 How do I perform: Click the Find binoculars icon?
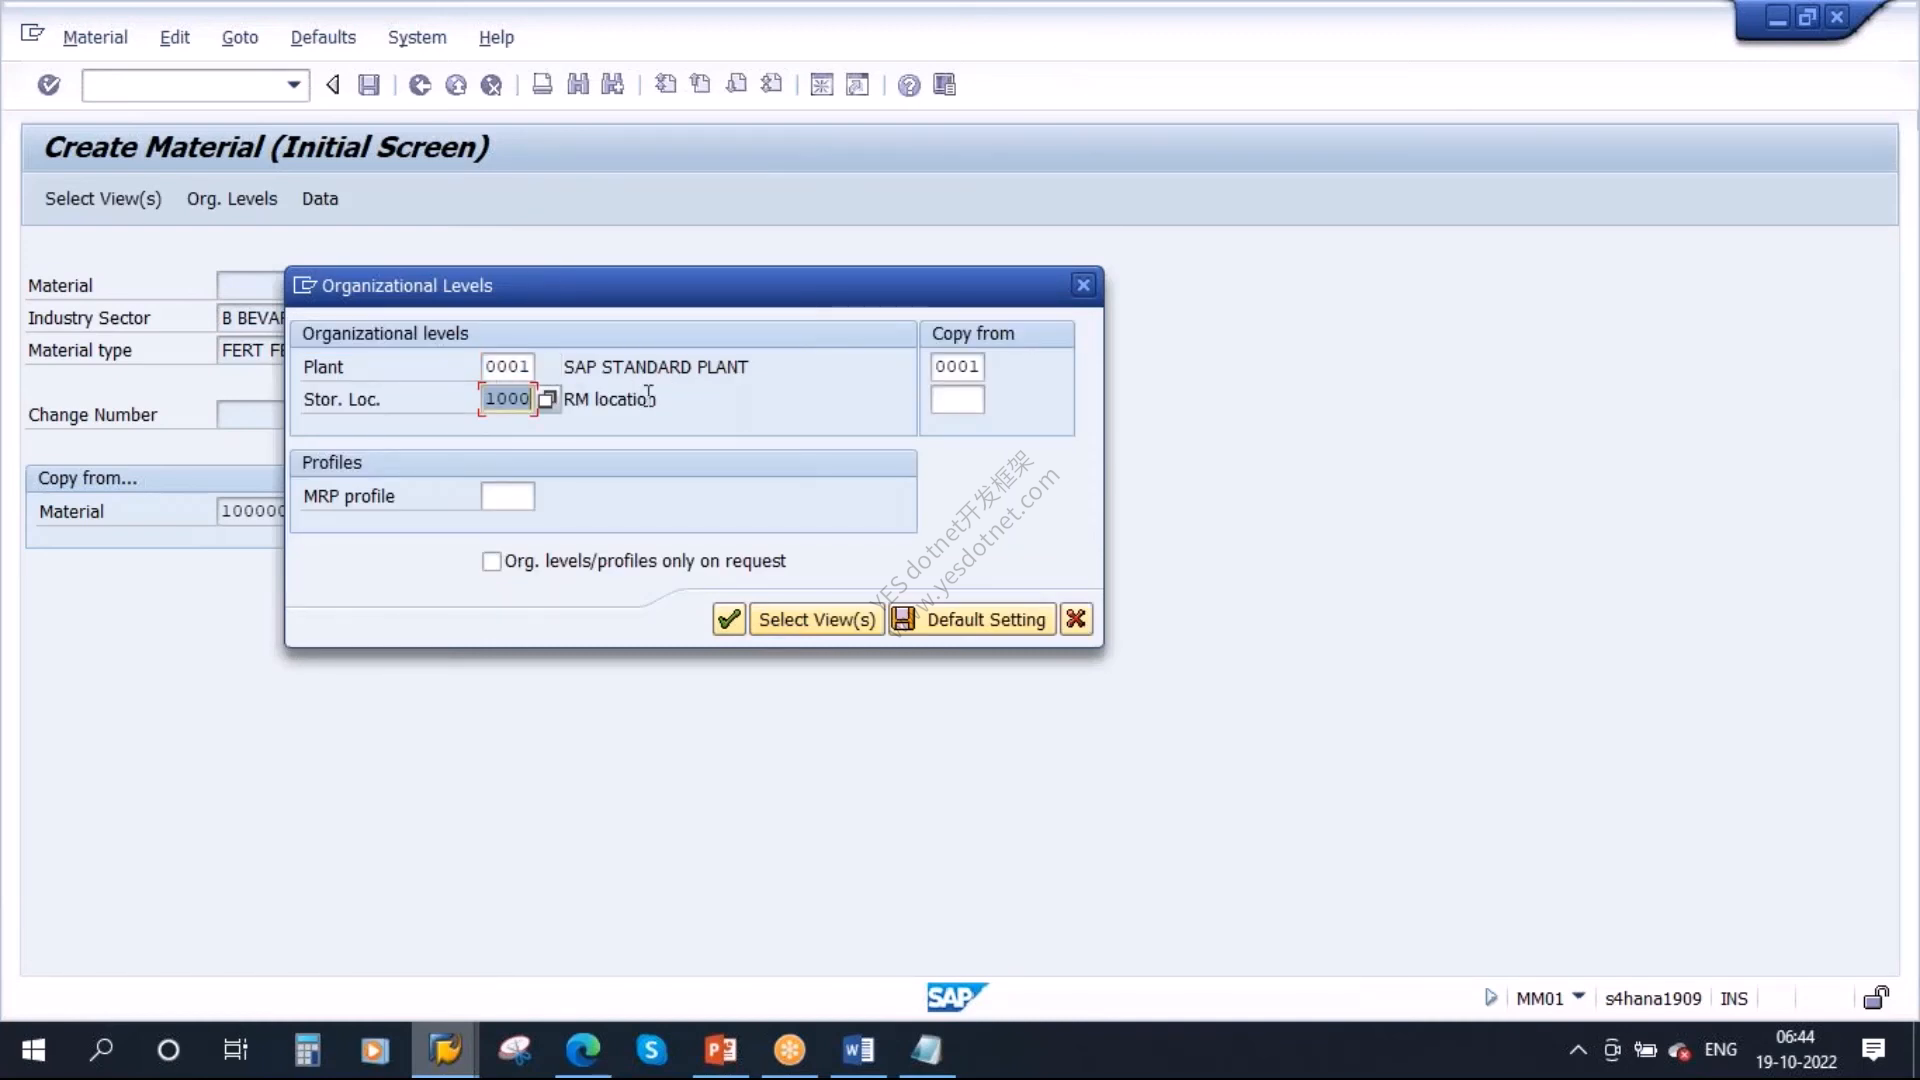click(x=578, y=85)
